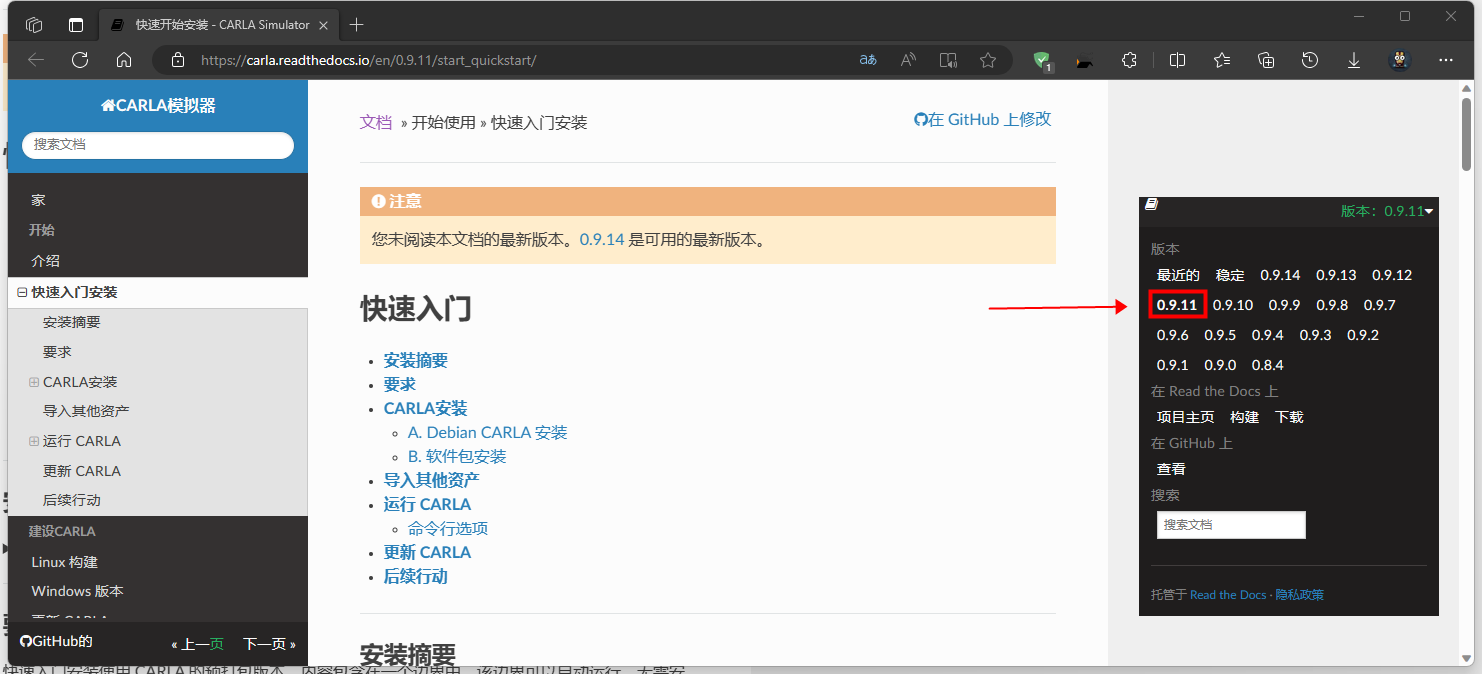Click the book icon in version panel

[x=1151, y=204]
